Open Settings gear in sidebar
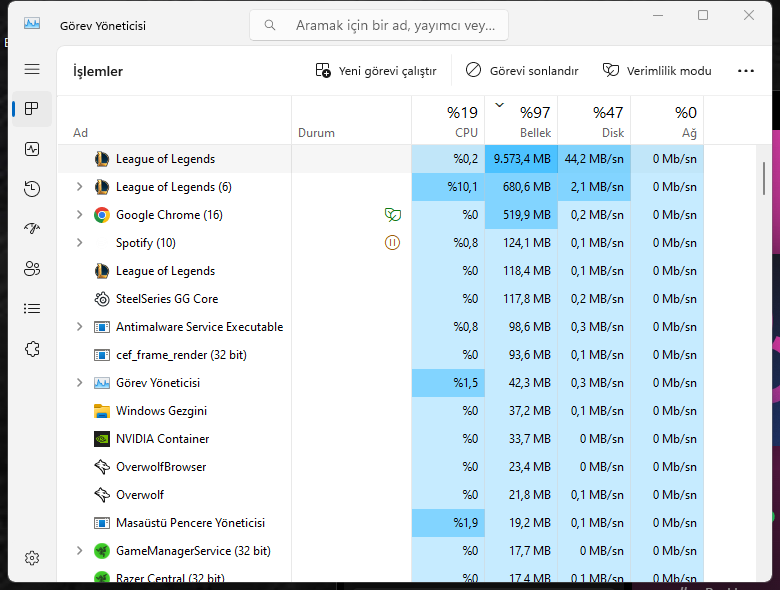 click(x=32, y=558)
